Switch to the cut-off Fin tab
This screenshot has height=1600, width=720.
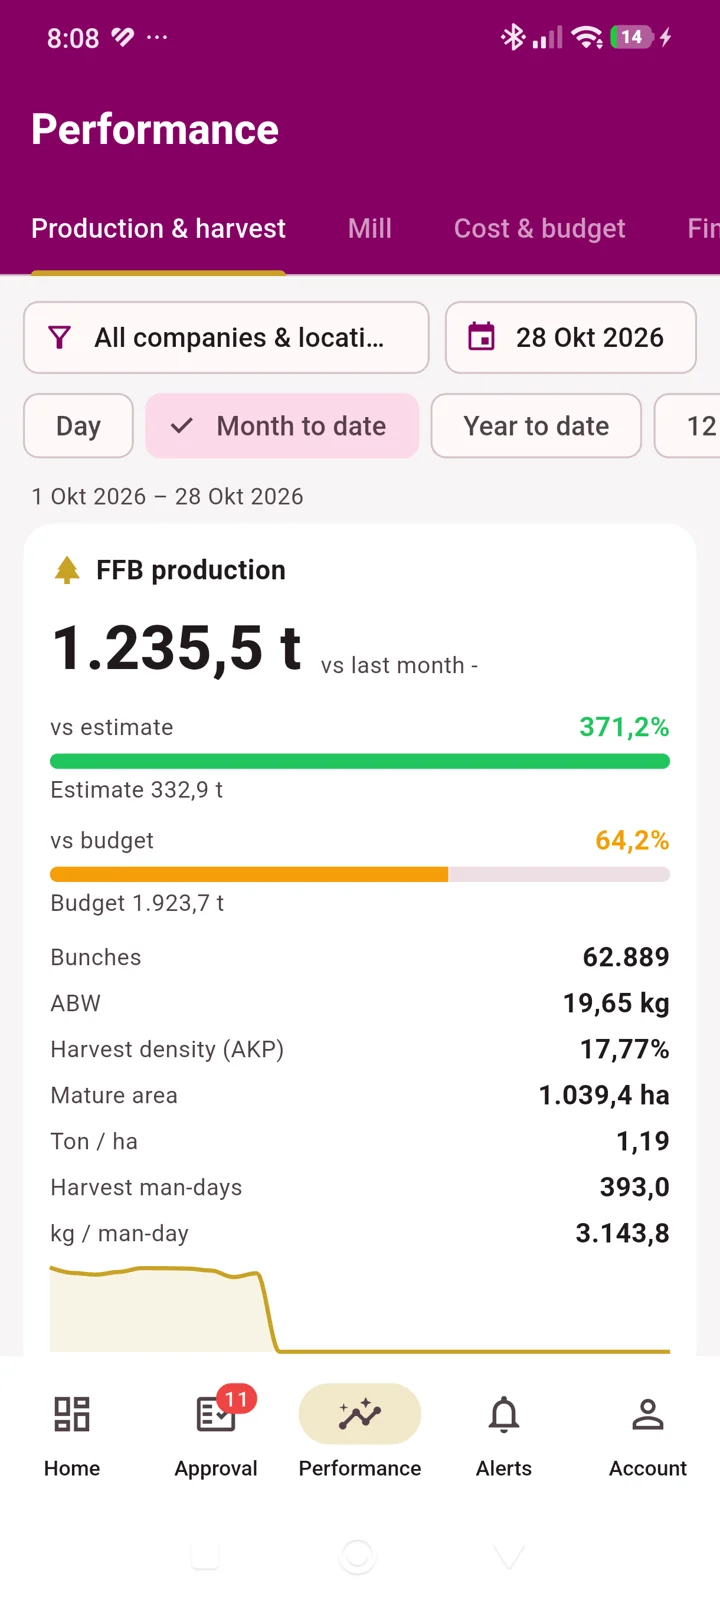click(x=703, y=229)
